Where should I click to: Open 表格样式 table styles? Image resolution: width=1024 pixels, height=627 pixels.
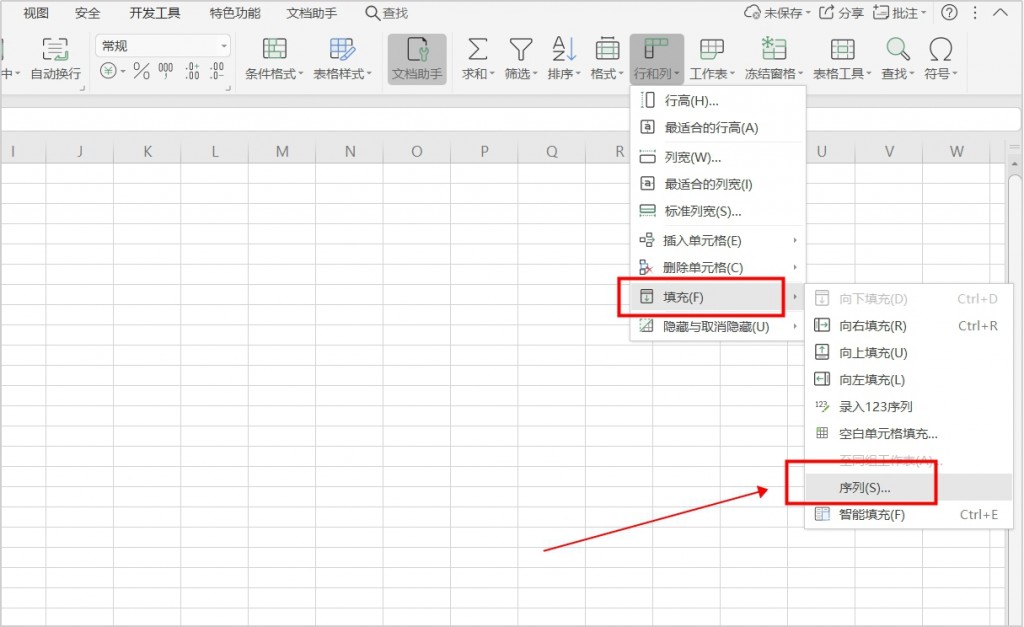click(342, 59)
